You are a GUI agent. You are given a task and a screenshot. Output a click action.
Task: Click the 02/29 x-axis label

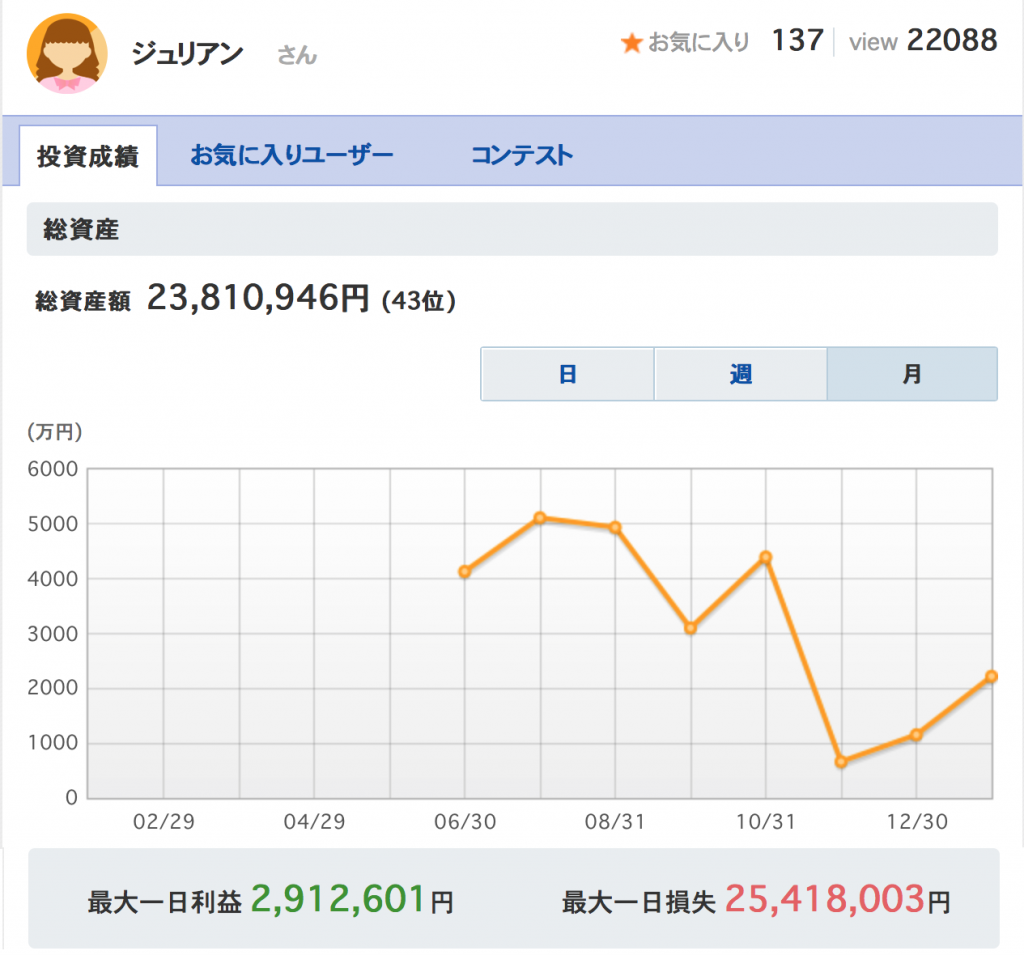point(164,821)
